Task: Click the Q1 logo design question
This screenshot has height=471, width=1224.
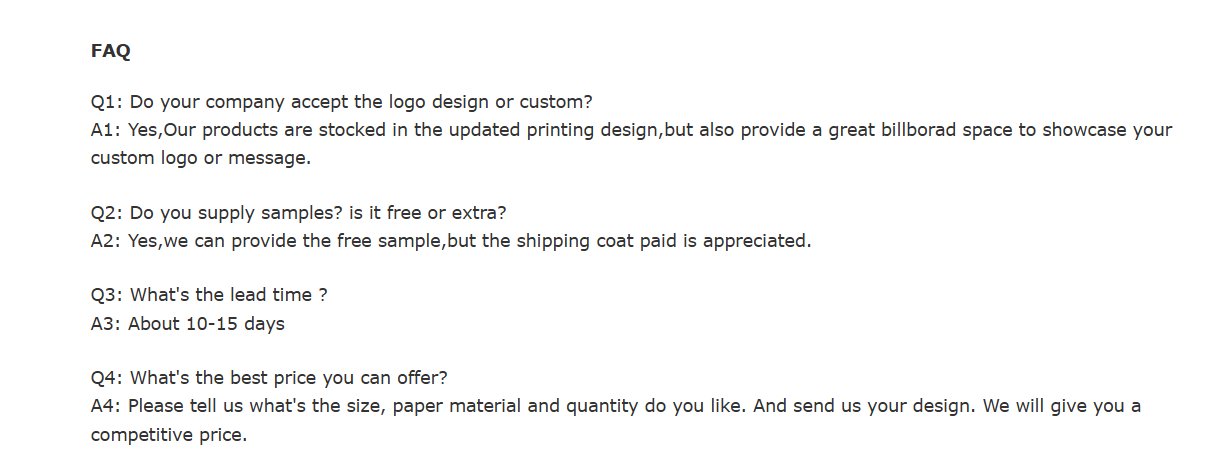Action: 341,102
